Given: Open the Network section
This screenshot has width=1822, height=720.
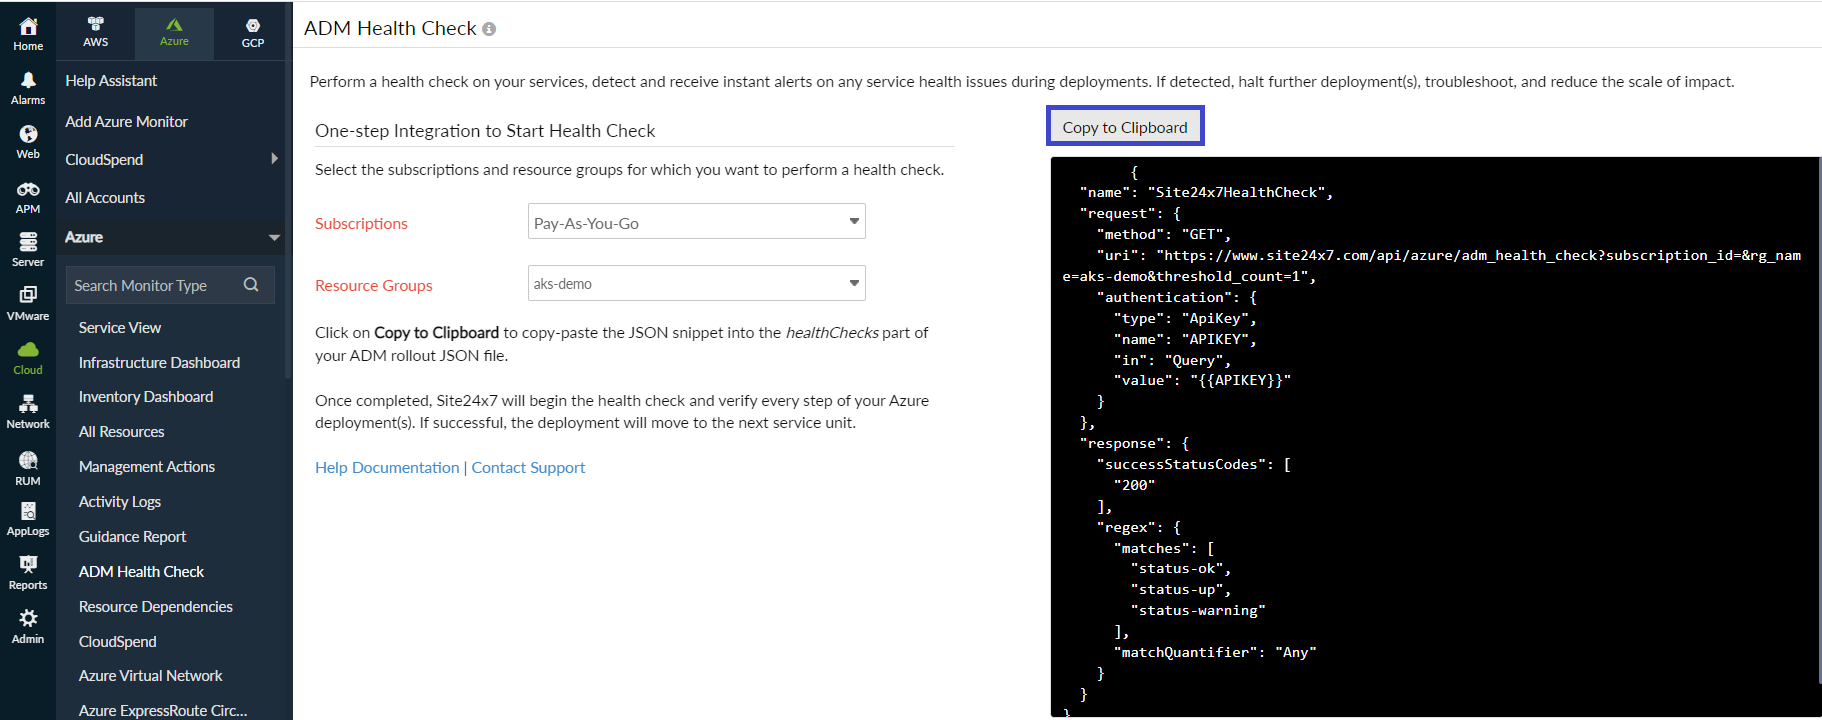Looking at the screenshot, I should (x=28, y=412).
